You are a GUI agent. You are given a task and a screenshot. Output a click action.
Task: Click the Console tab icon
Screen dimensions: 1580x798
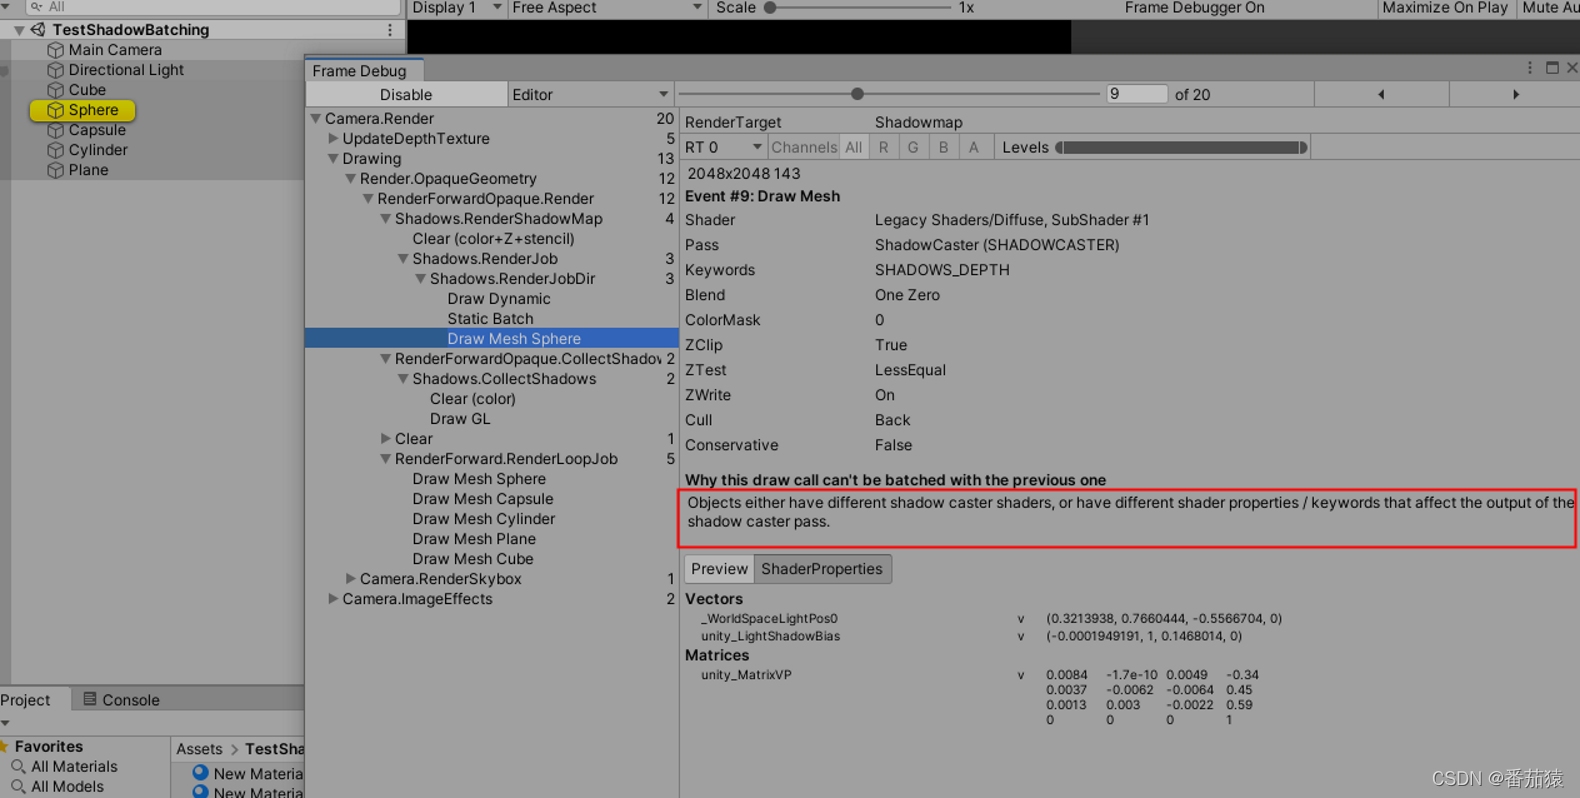[x=90, y=699]
